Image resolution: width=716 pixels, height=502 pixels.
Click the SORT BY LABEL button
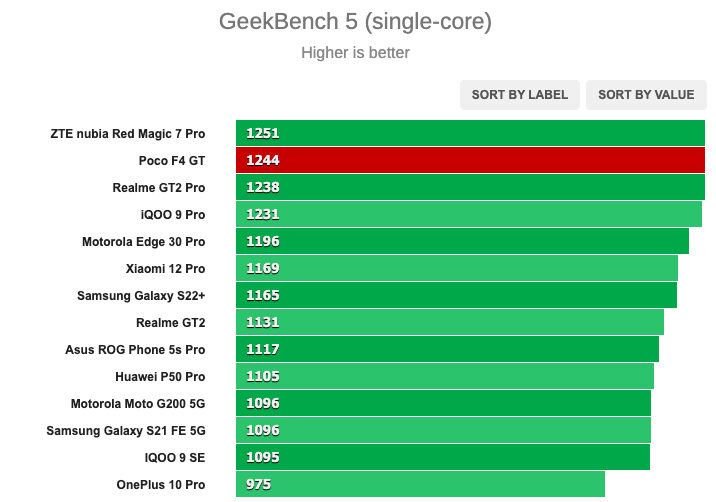point(520,95)
